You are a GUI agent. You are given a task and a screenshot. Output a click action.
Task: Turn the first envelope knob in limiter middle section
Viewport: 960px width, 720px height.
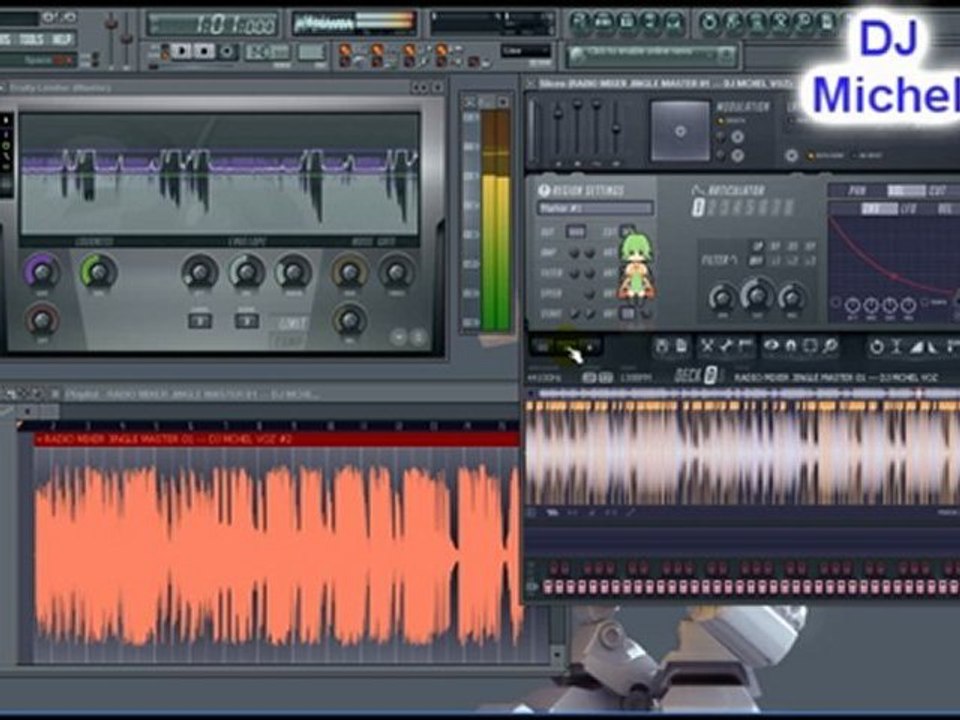[200, 272]
